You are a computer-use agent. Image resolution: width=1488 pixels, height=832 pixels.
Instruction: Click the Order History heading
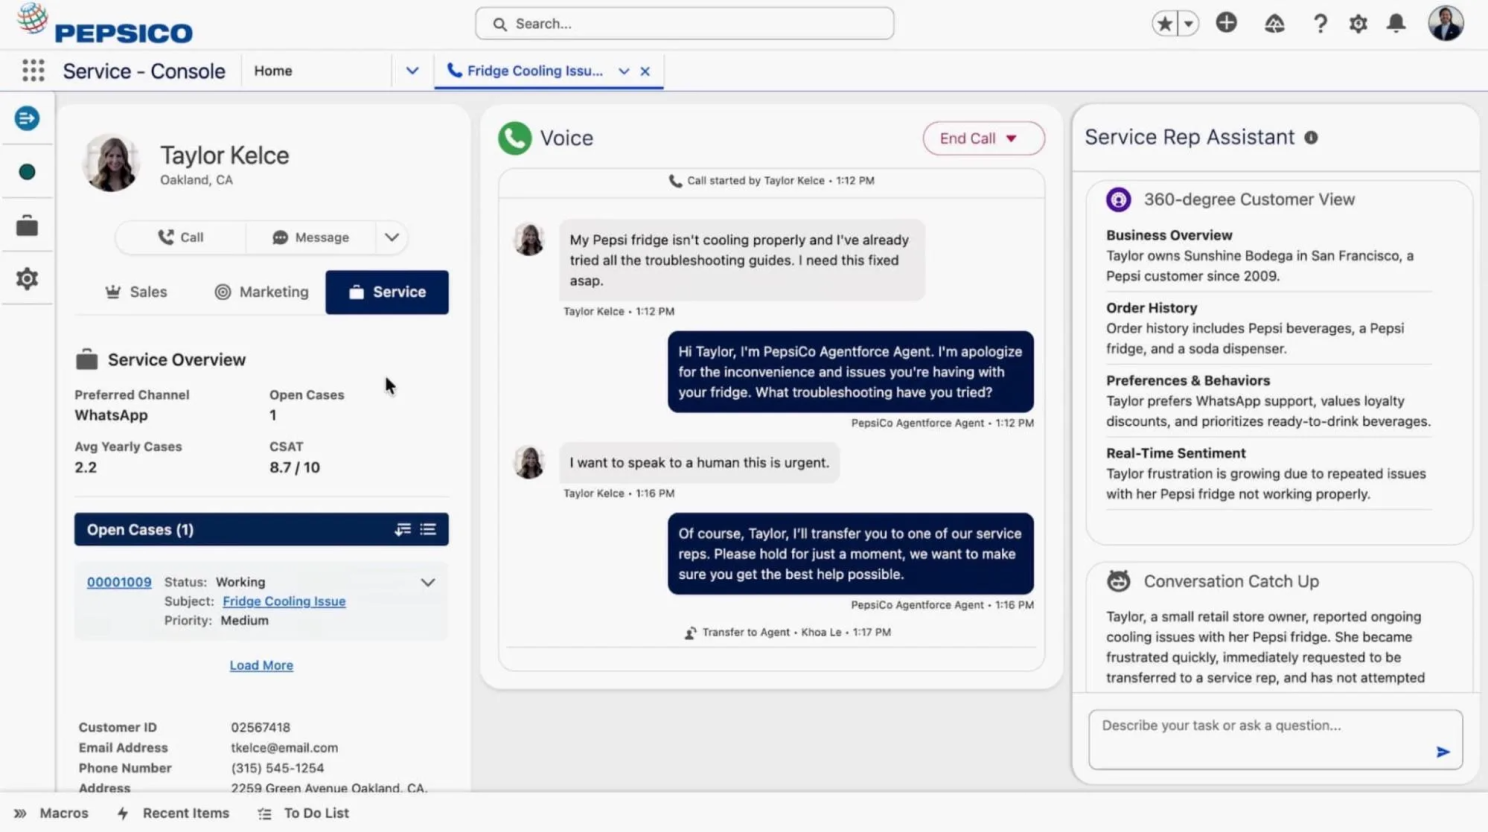[x=1151, y=308]
